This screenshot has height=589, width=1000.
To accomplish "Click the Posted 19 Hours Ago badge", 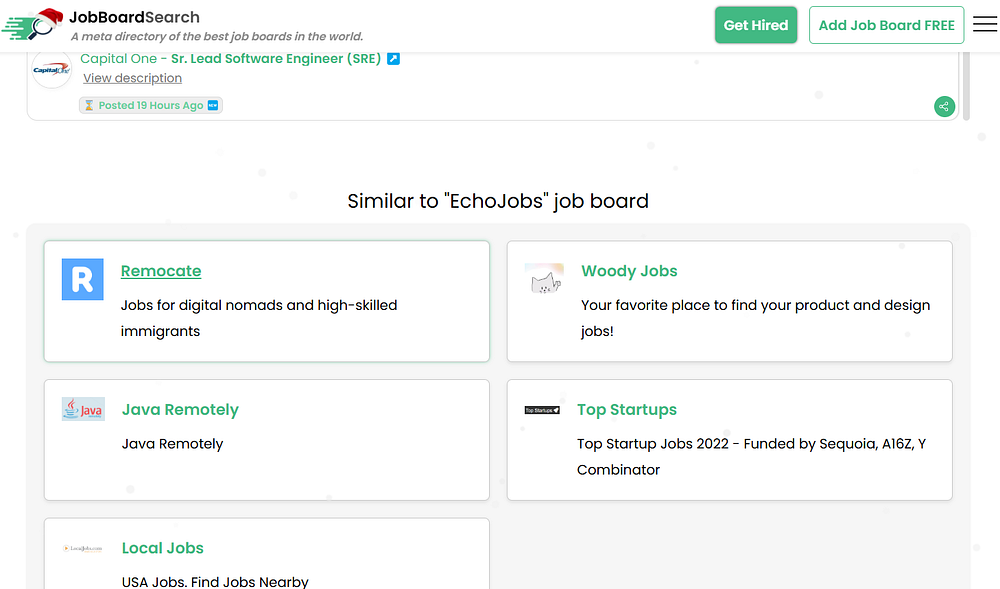I will [x=151, y=105].
